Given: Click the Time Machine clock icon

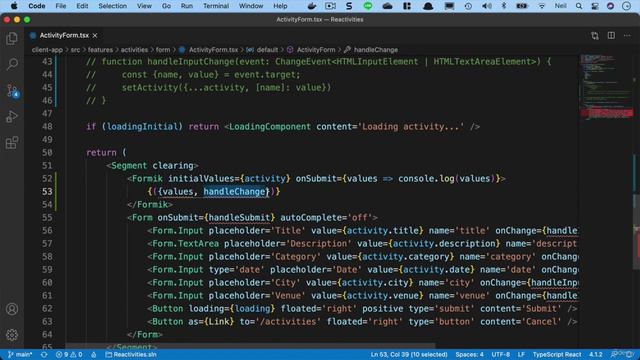Looking at the screenshot, I should pyautogui.click(x=468, y=6).
